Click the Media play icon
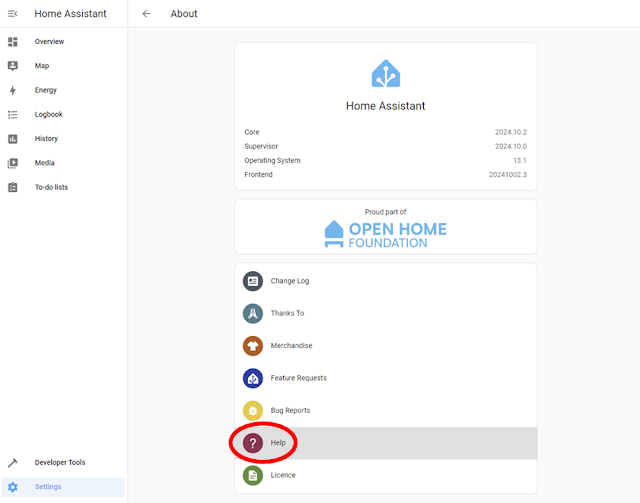 point(13,163)
